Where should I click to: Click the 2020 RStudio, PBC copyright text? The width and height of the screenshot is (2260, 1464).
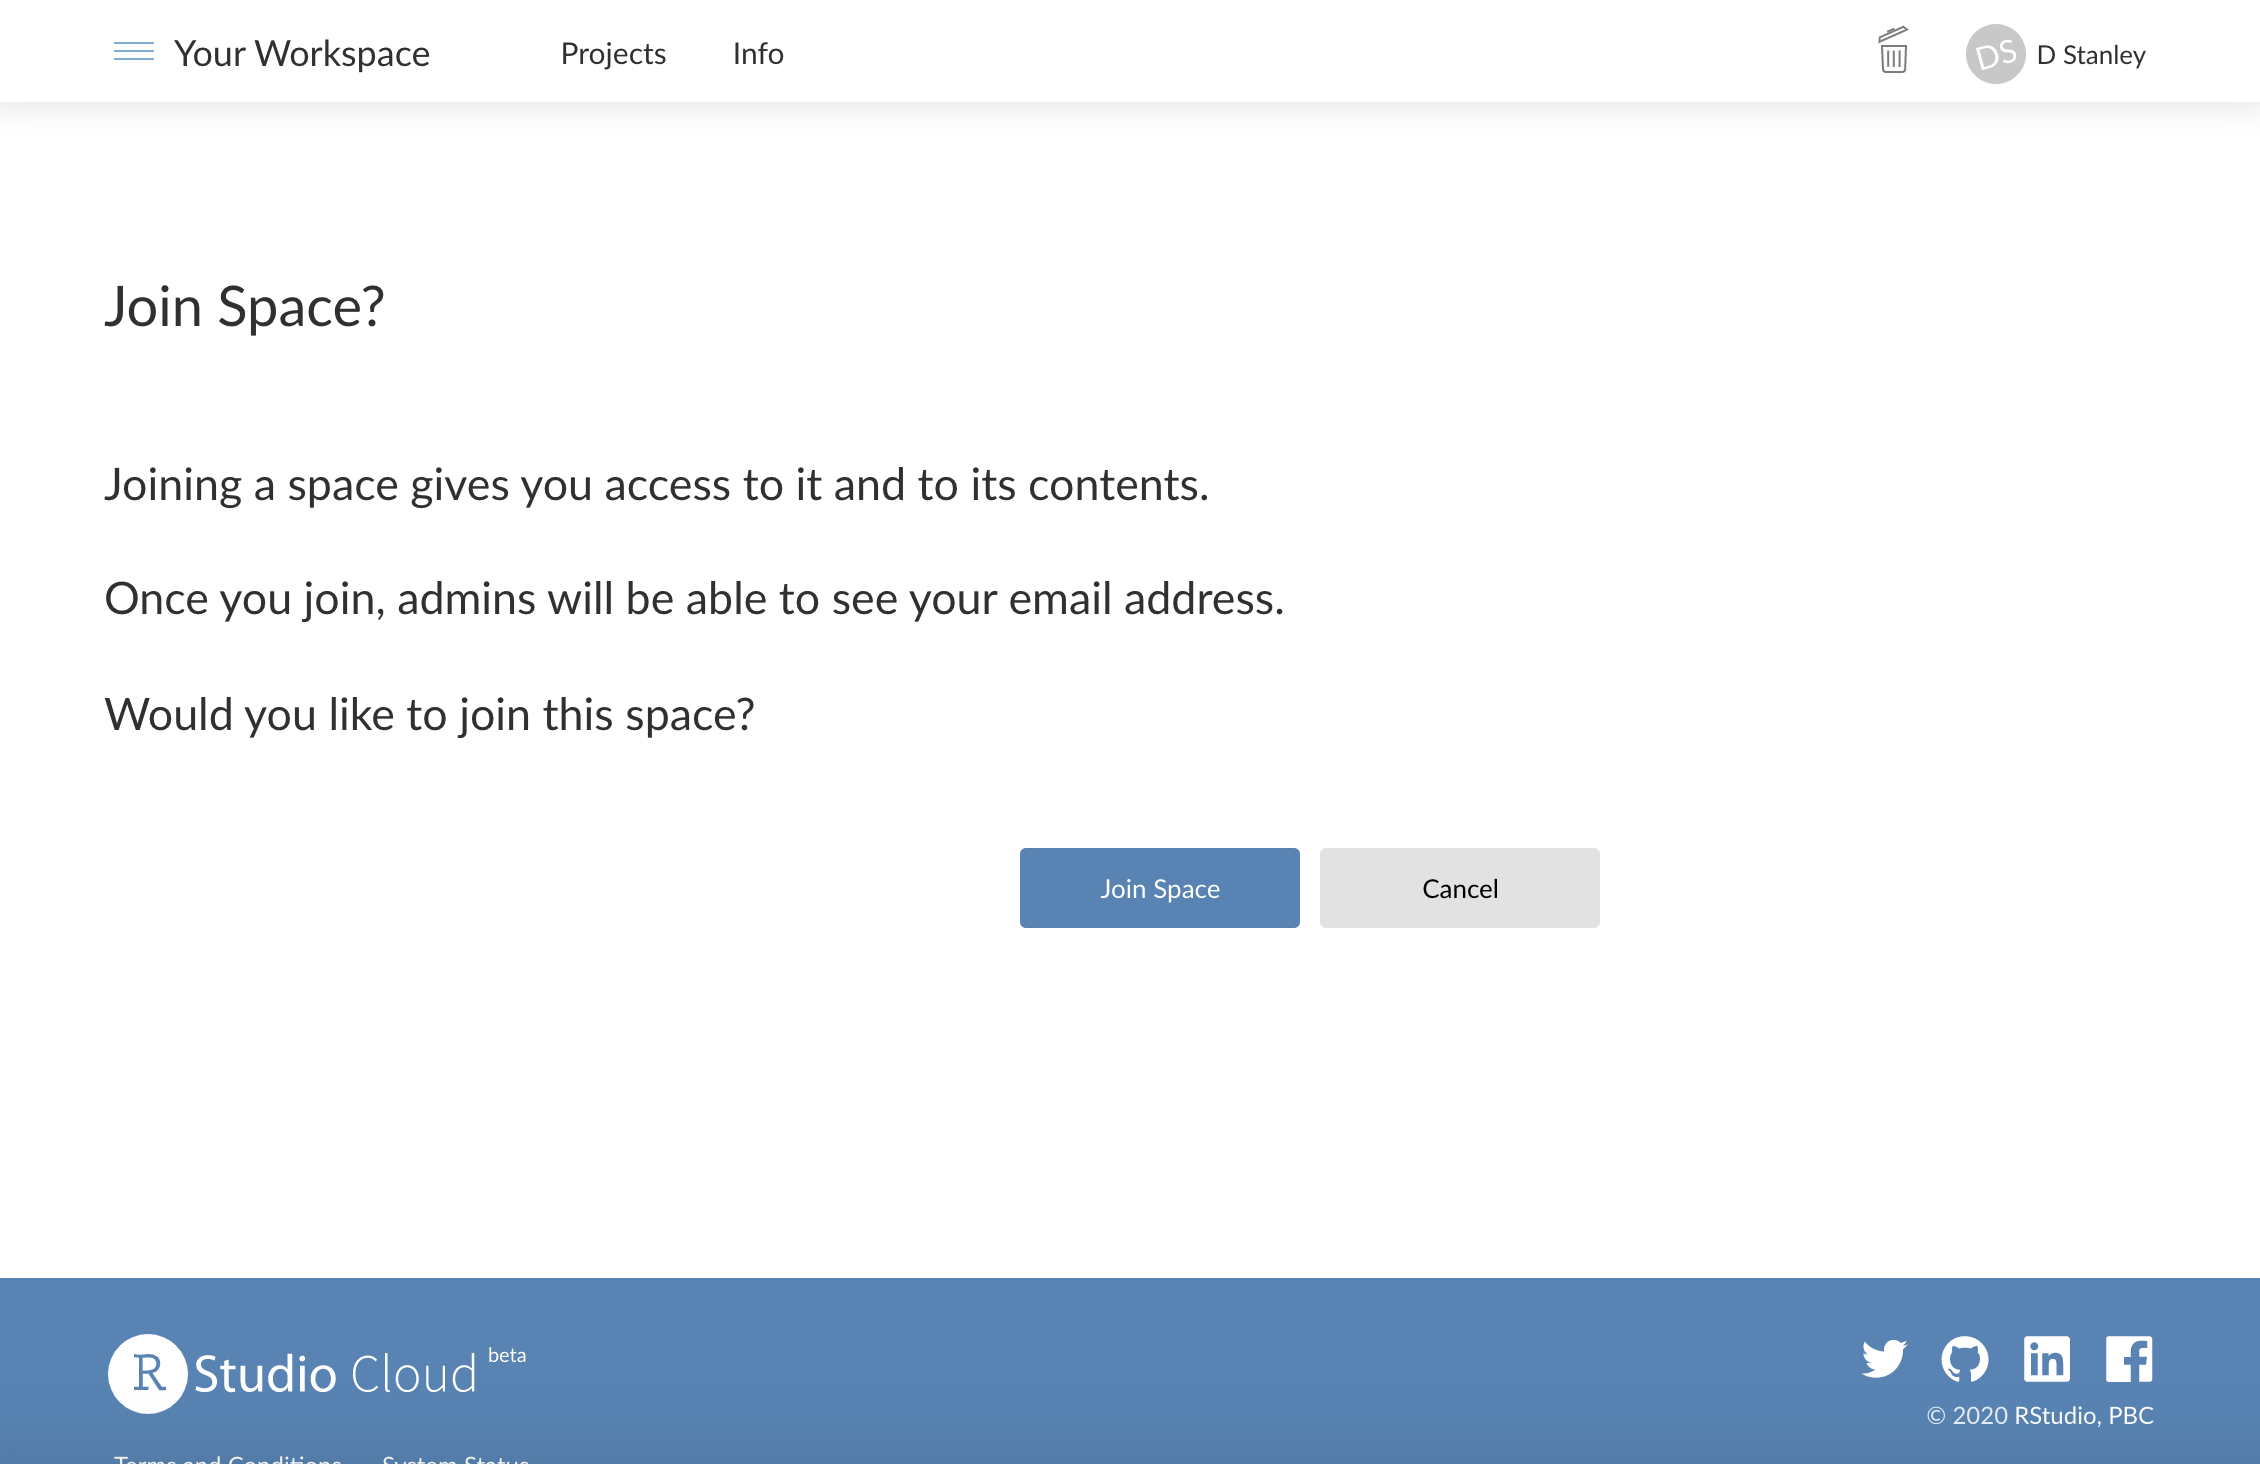pos(2040,1416)
